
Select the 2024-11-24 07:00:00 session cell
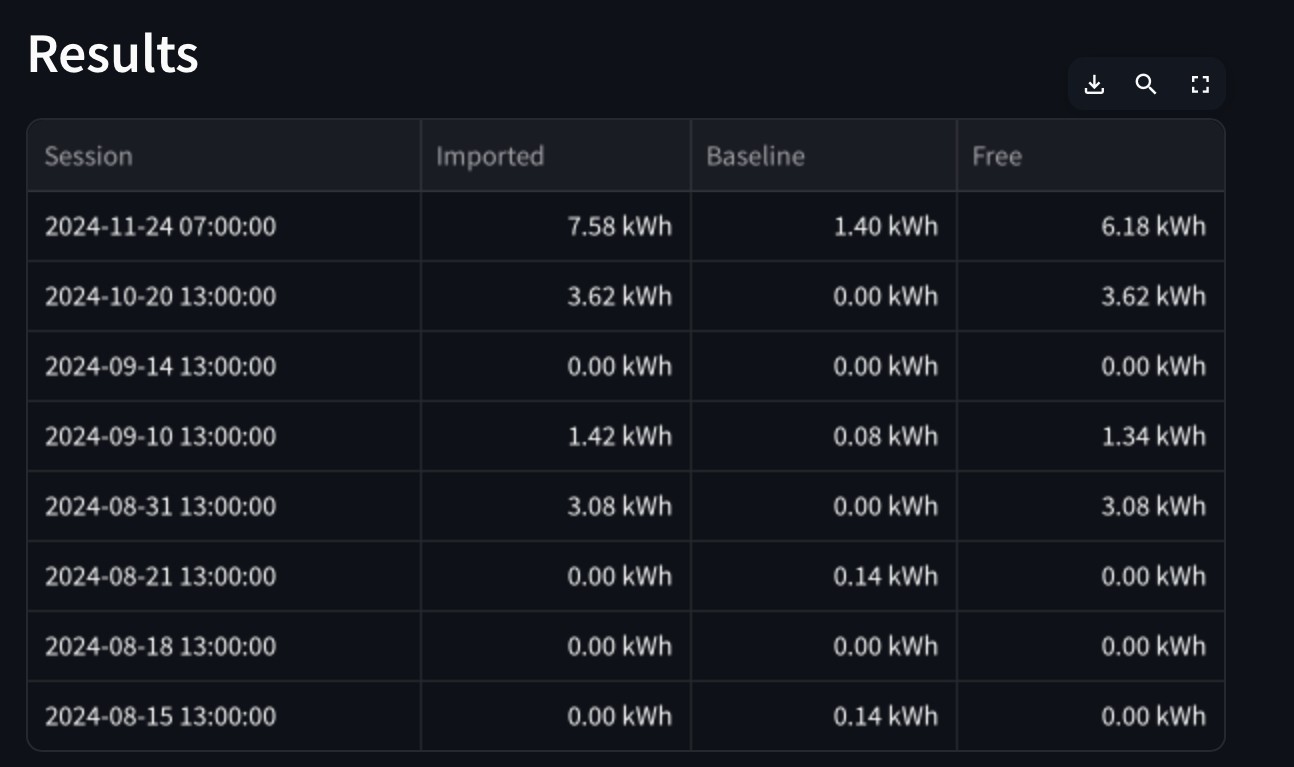pos(224,226)
